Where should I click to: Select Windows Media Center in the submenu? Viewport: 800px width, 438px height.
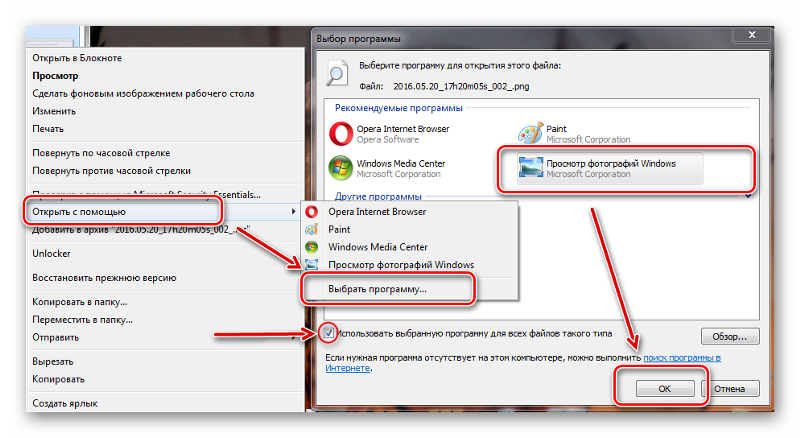tap(378, 247)
